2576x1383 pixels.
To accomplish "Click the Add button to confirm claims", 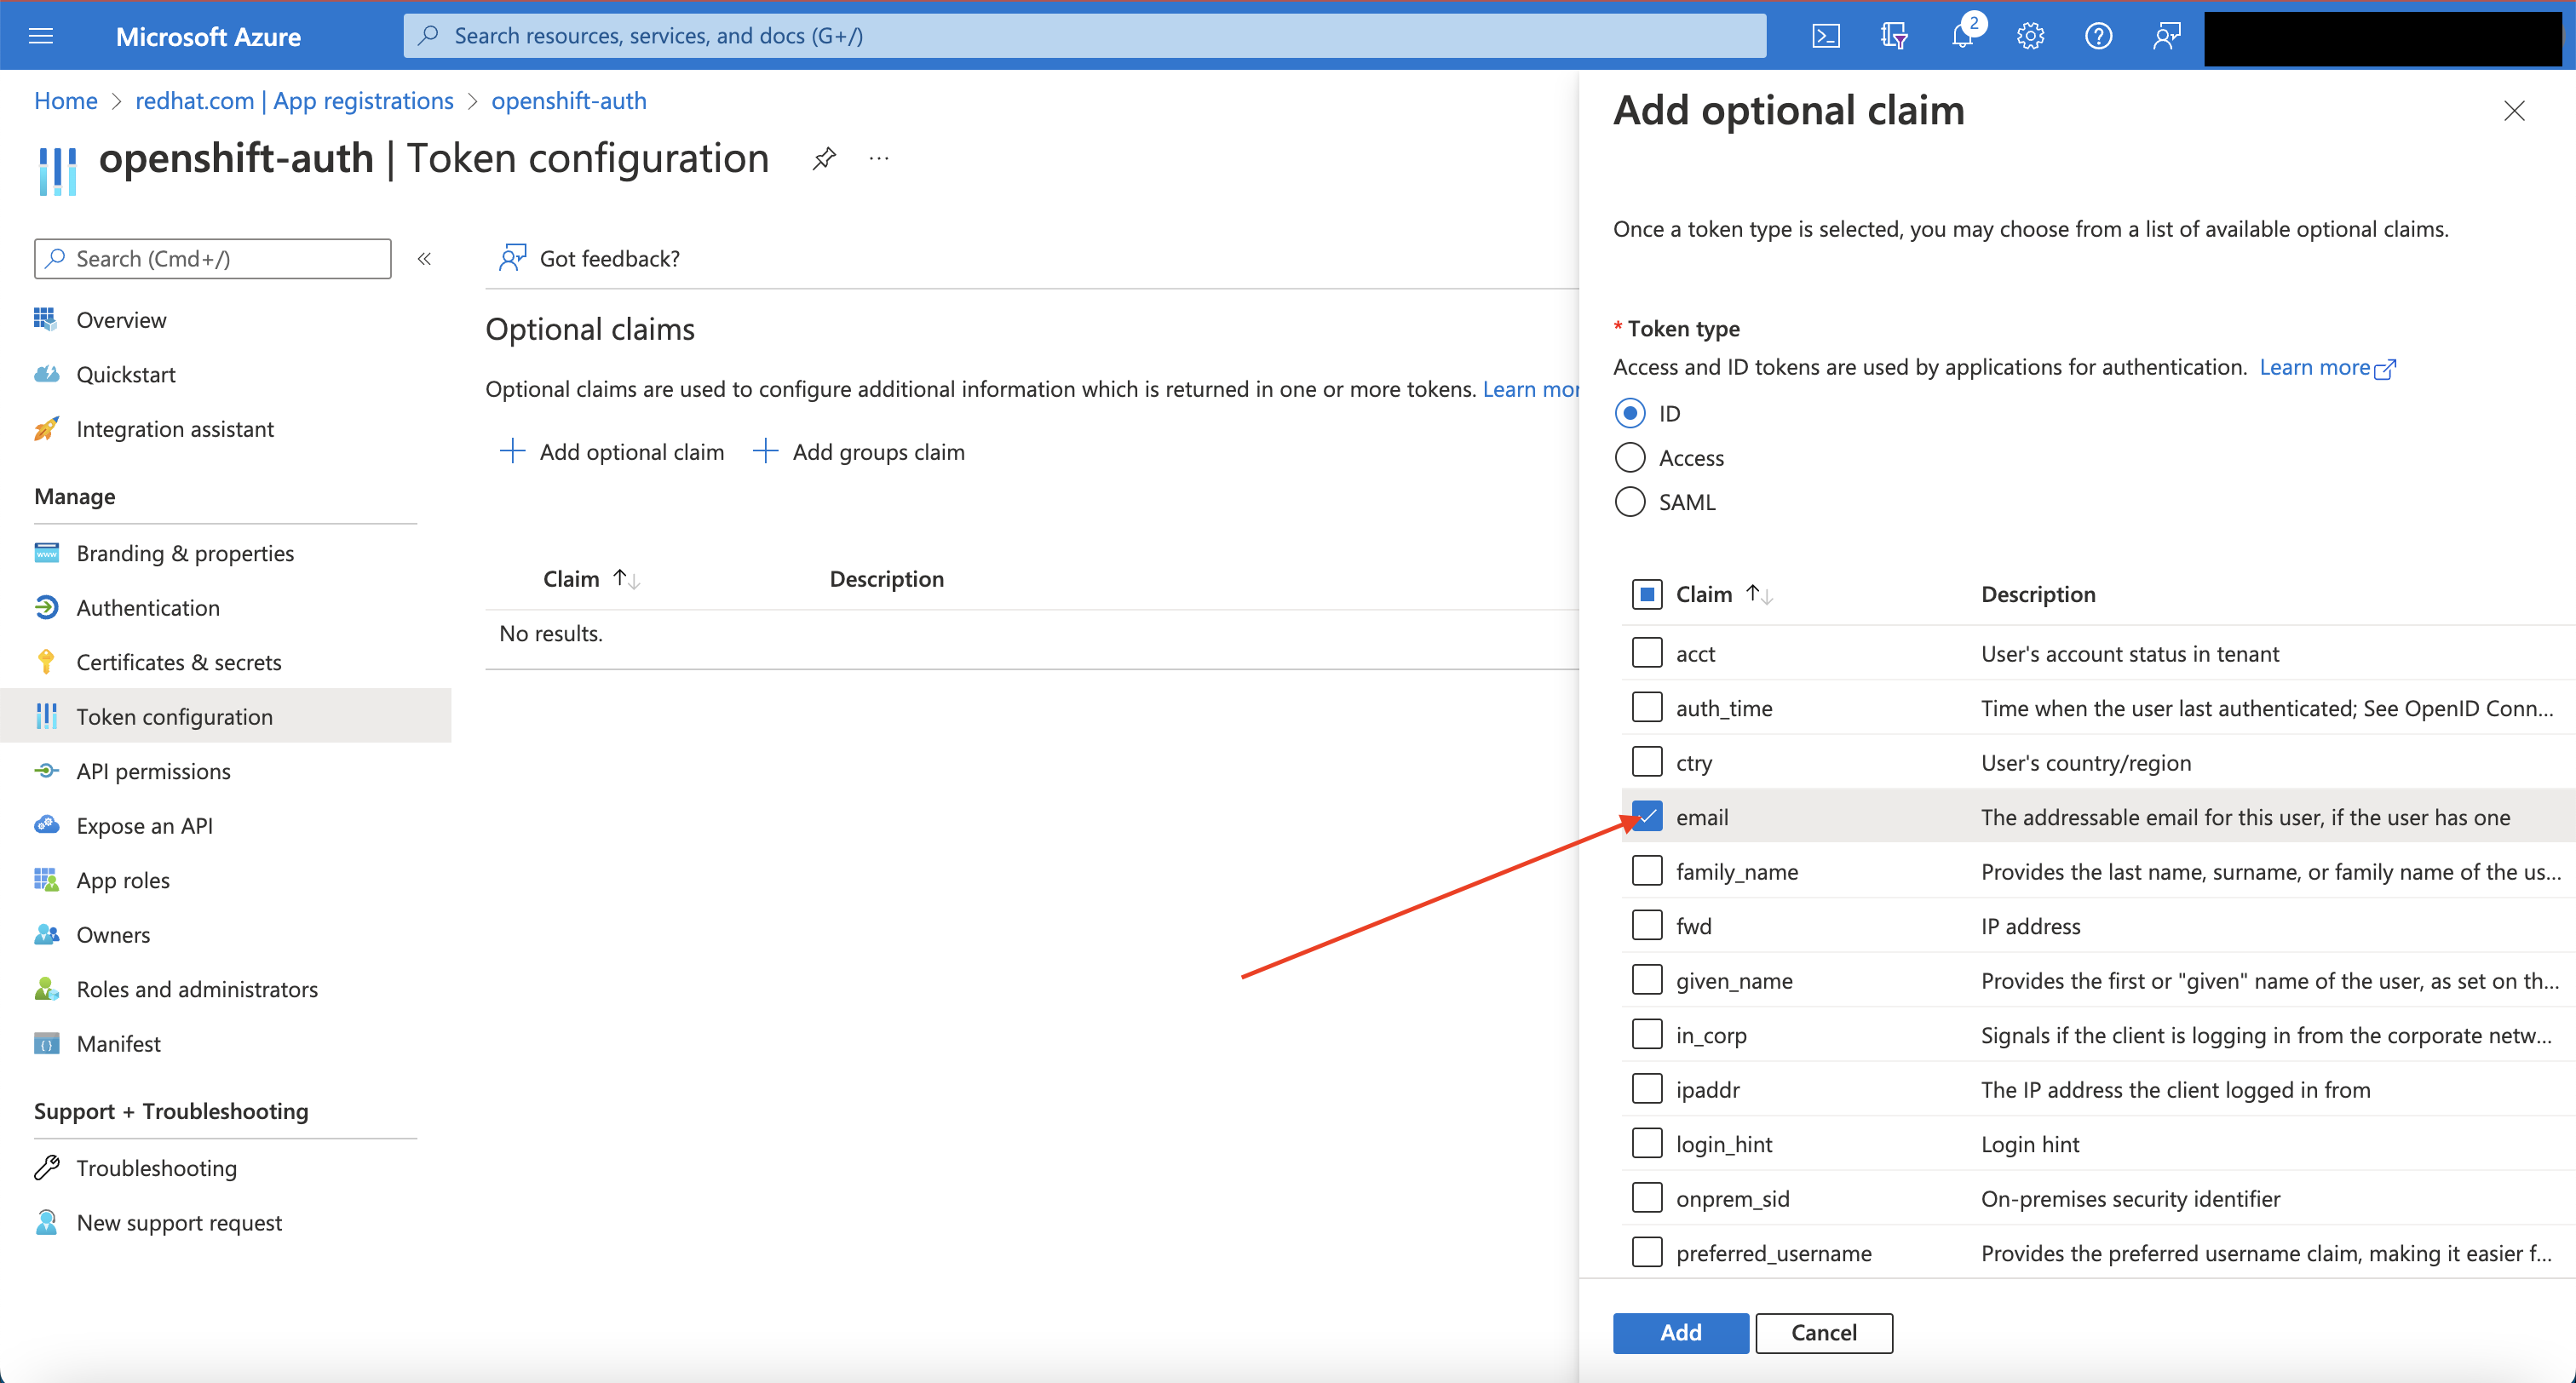I will [1679, 1332].
